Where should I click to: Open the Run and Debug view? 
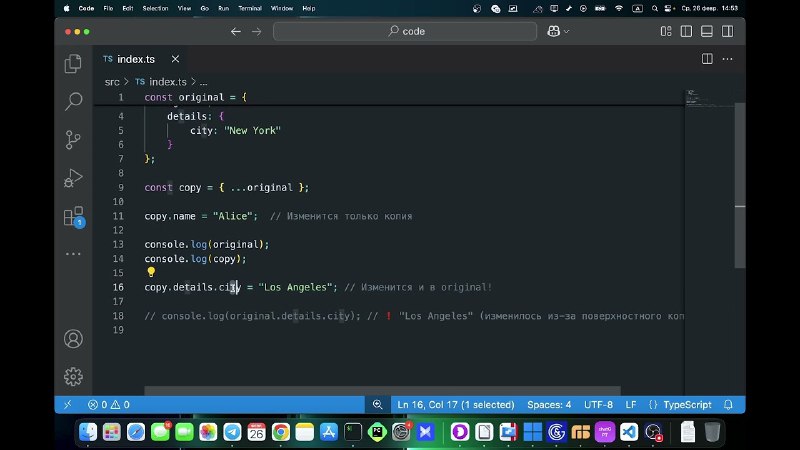pos(73,178)
